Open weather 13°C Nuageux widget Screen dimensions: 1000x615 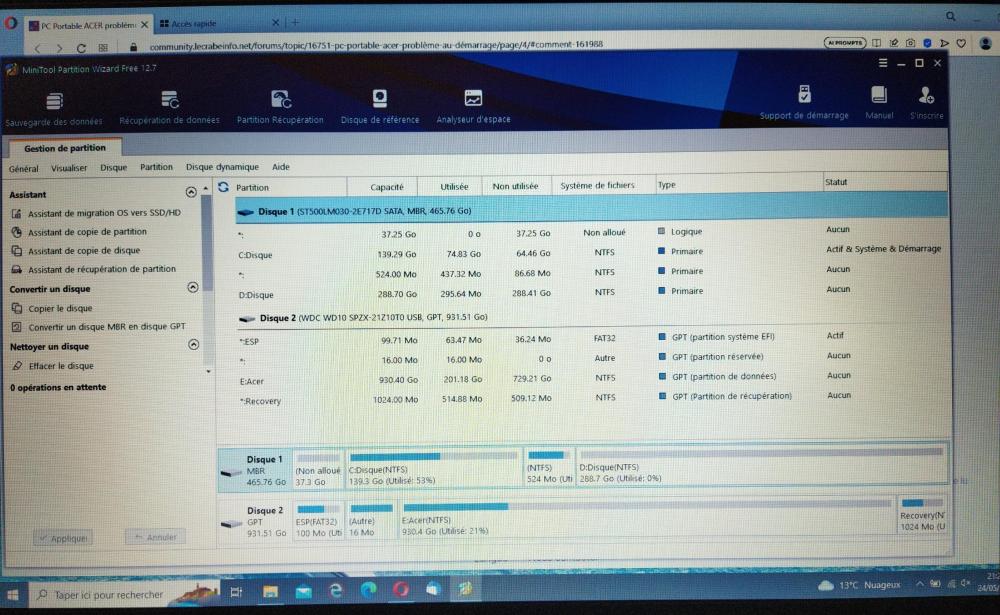click(860, 585)
